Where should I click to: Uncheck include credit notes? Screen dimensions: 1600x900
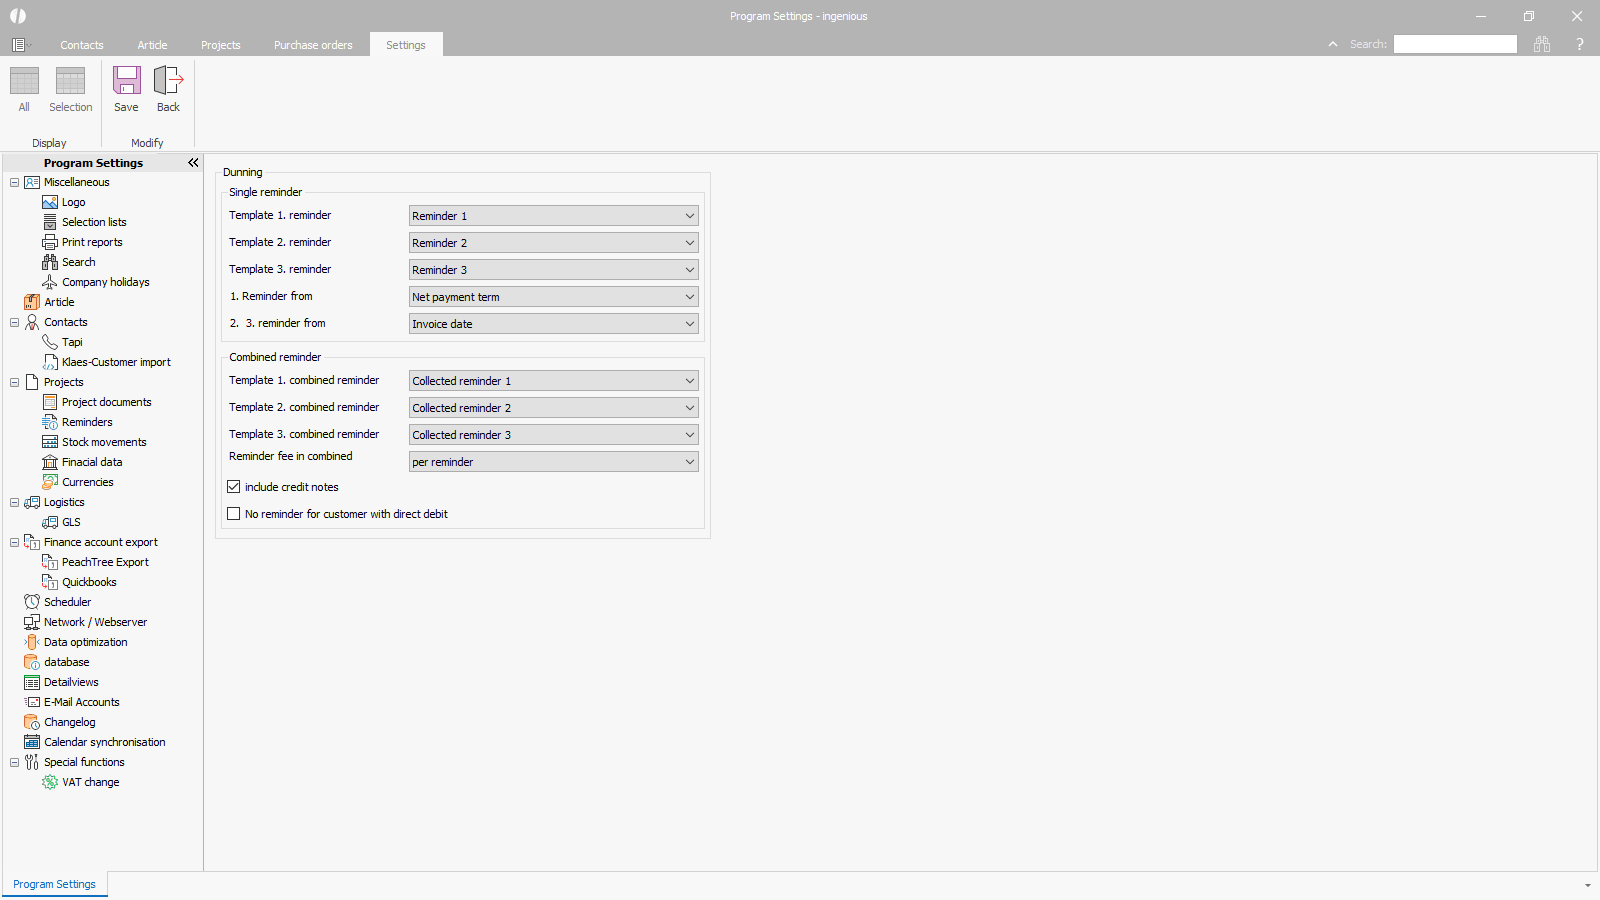pos(233,486)
